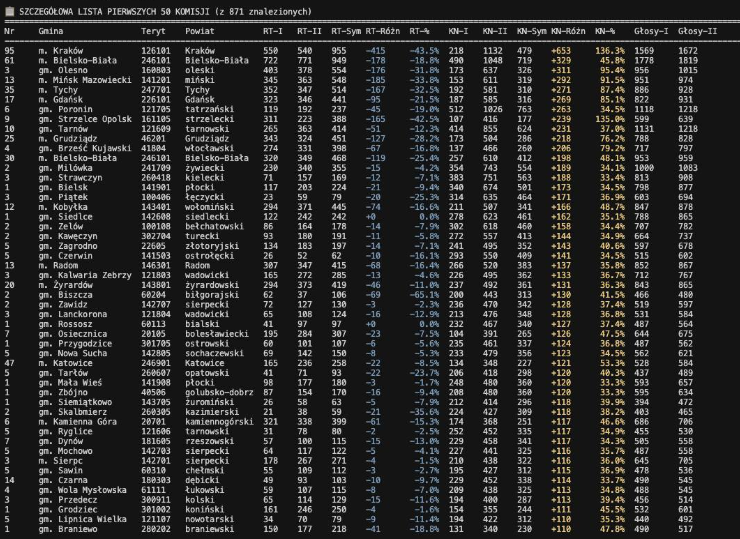Select 'gm. Siemiątkowo' gmina entry

pyautogui.click(x=75, y=402)
